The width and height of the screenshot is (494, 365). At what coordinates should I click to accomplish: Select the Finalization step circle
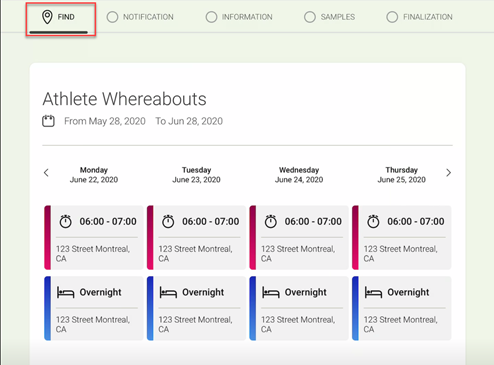tap(392, 17)
